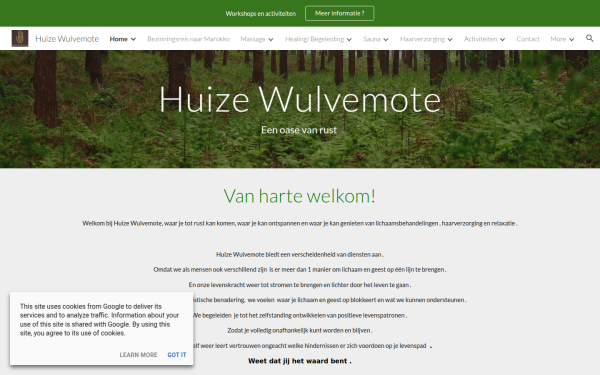Open the site search magnifier icon
The width and height of the screenshot is (600, 375).
point(589,38)
